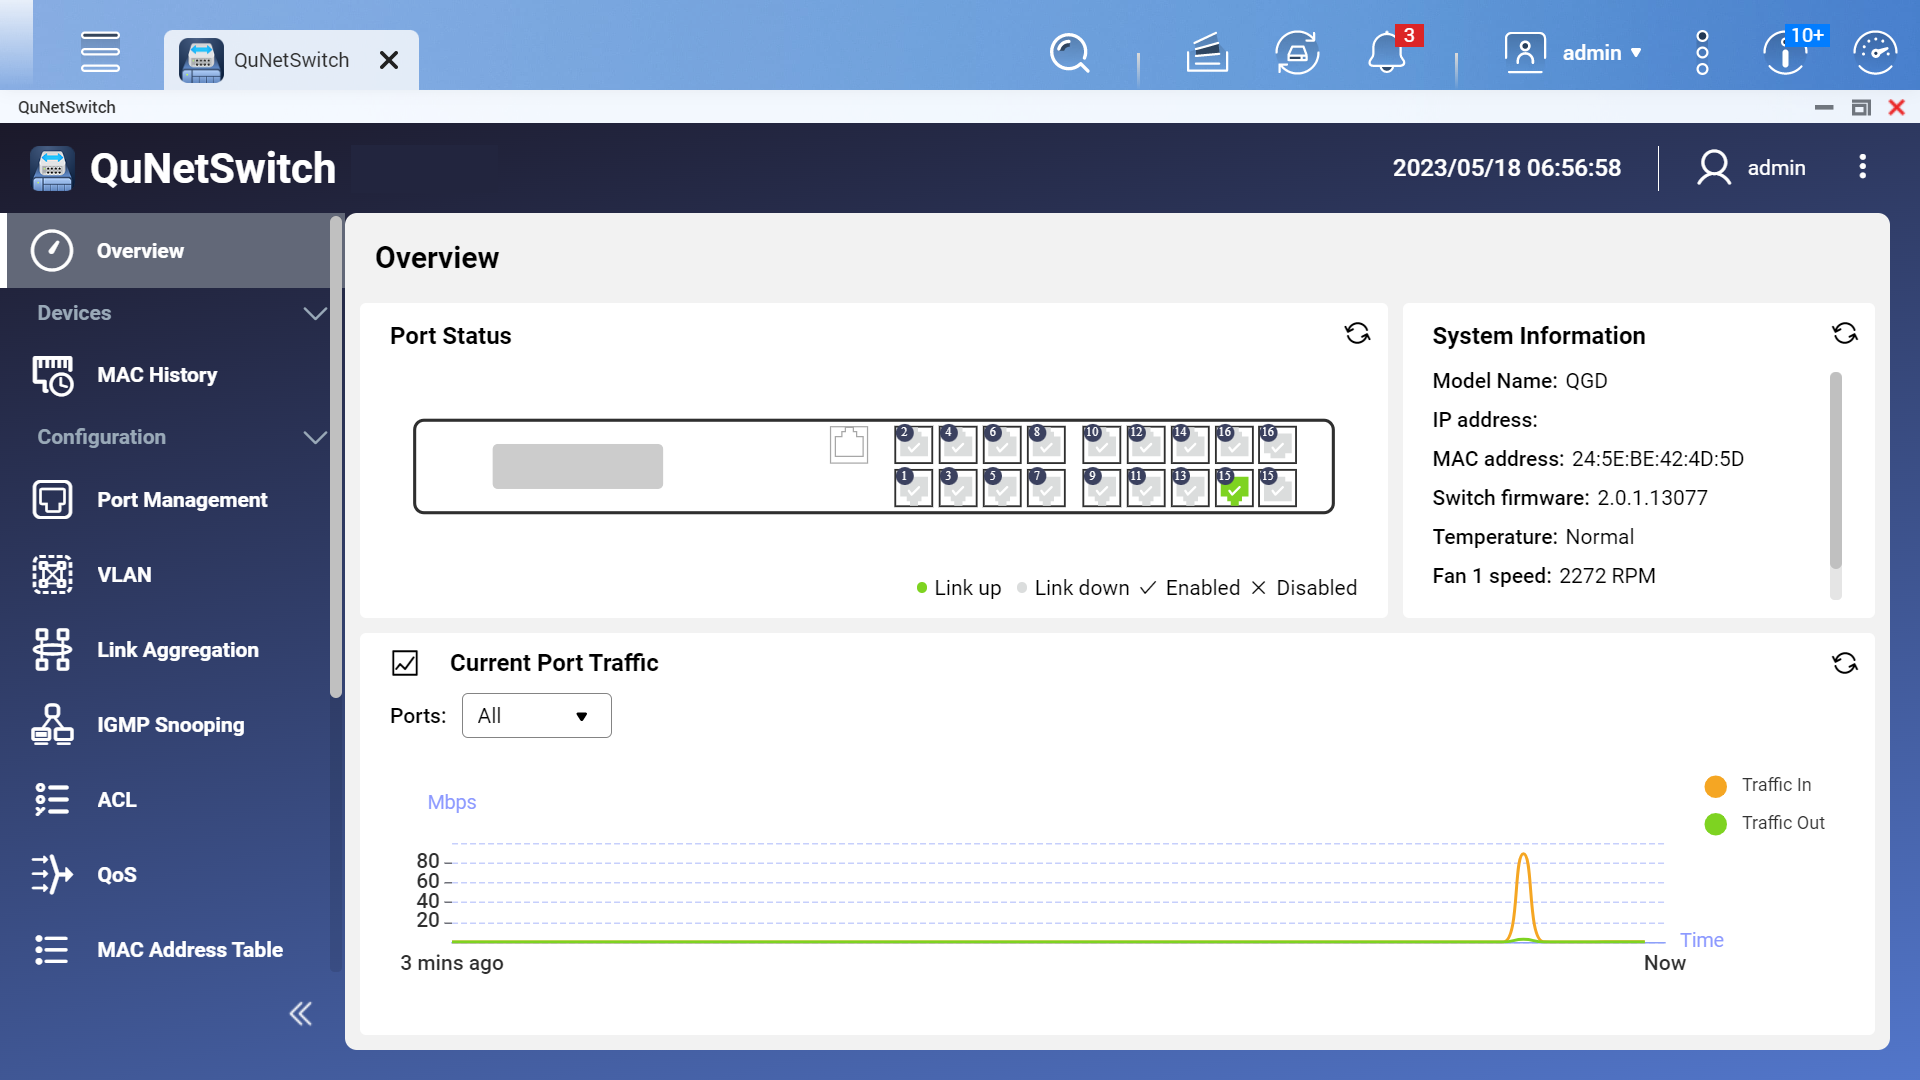Click the admin user icon in app header
Viewport: 1920px width, 1080px height.
click(1714, 167)
